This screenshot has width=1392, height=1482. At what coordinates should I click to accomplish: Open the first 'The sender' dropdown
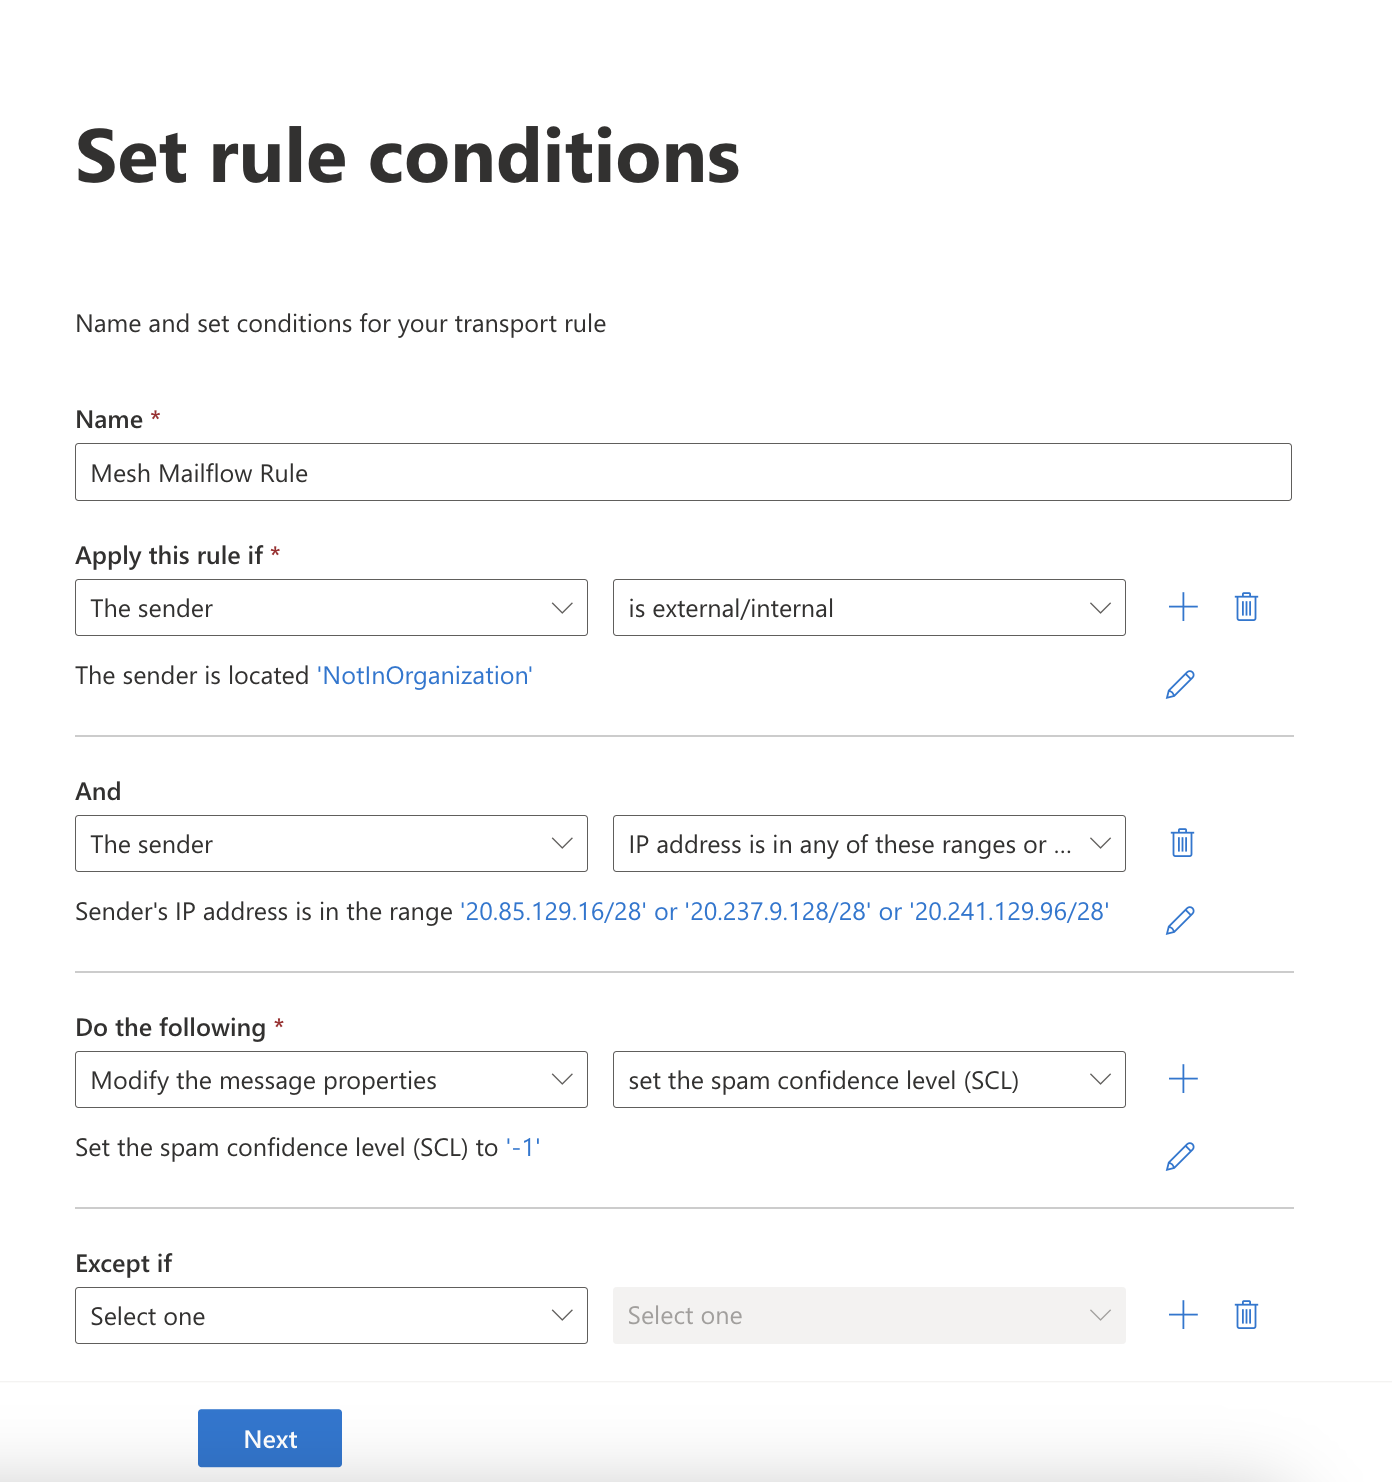[331, 608]
